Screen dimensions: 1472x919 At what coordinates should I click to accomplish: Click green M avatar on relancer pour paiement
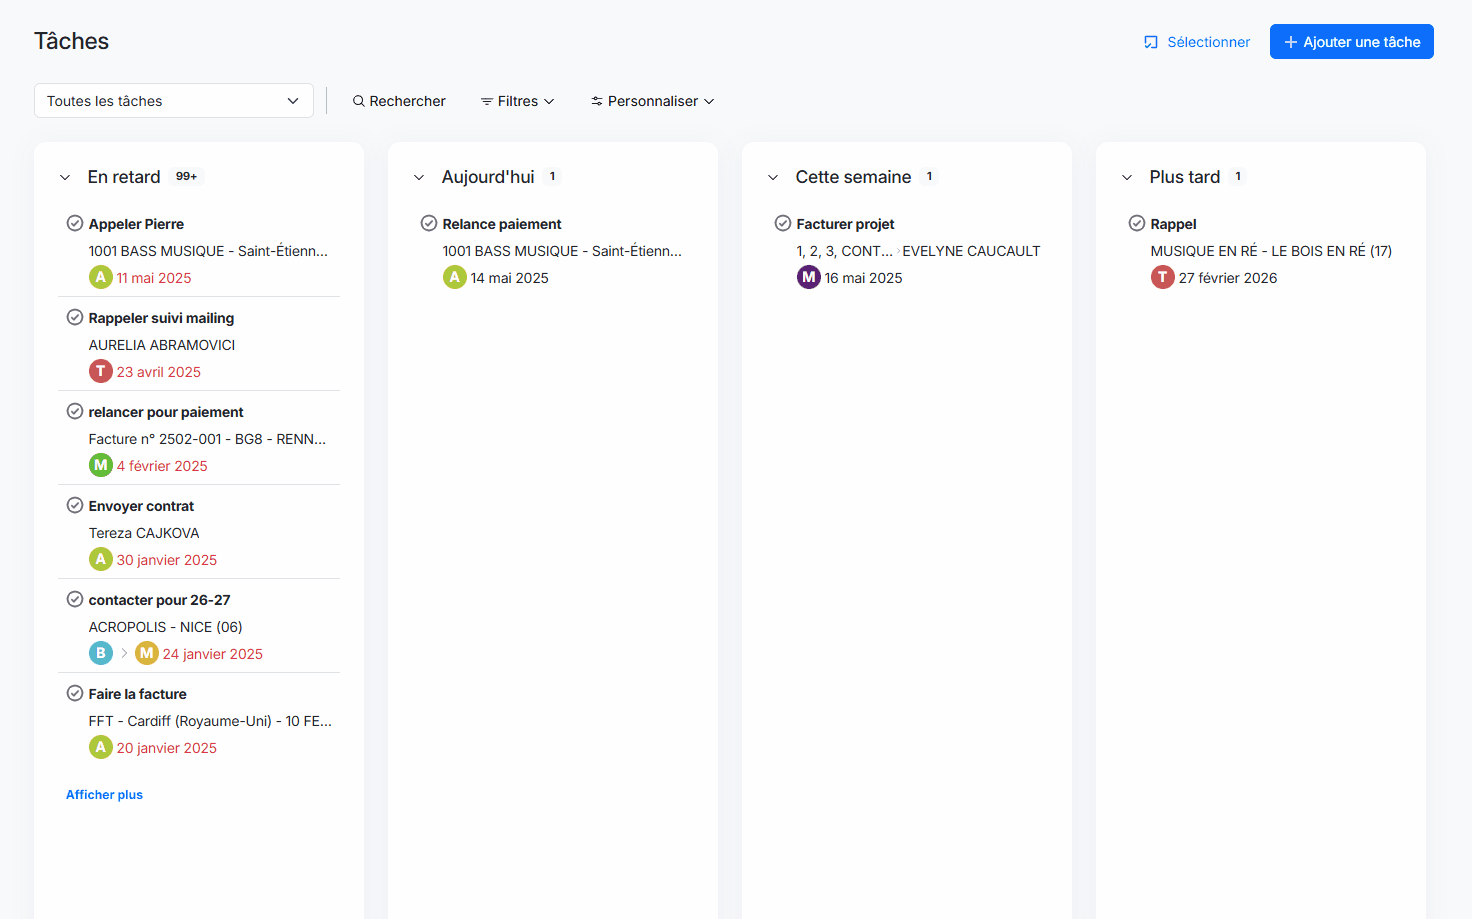(x=101, y=465)
